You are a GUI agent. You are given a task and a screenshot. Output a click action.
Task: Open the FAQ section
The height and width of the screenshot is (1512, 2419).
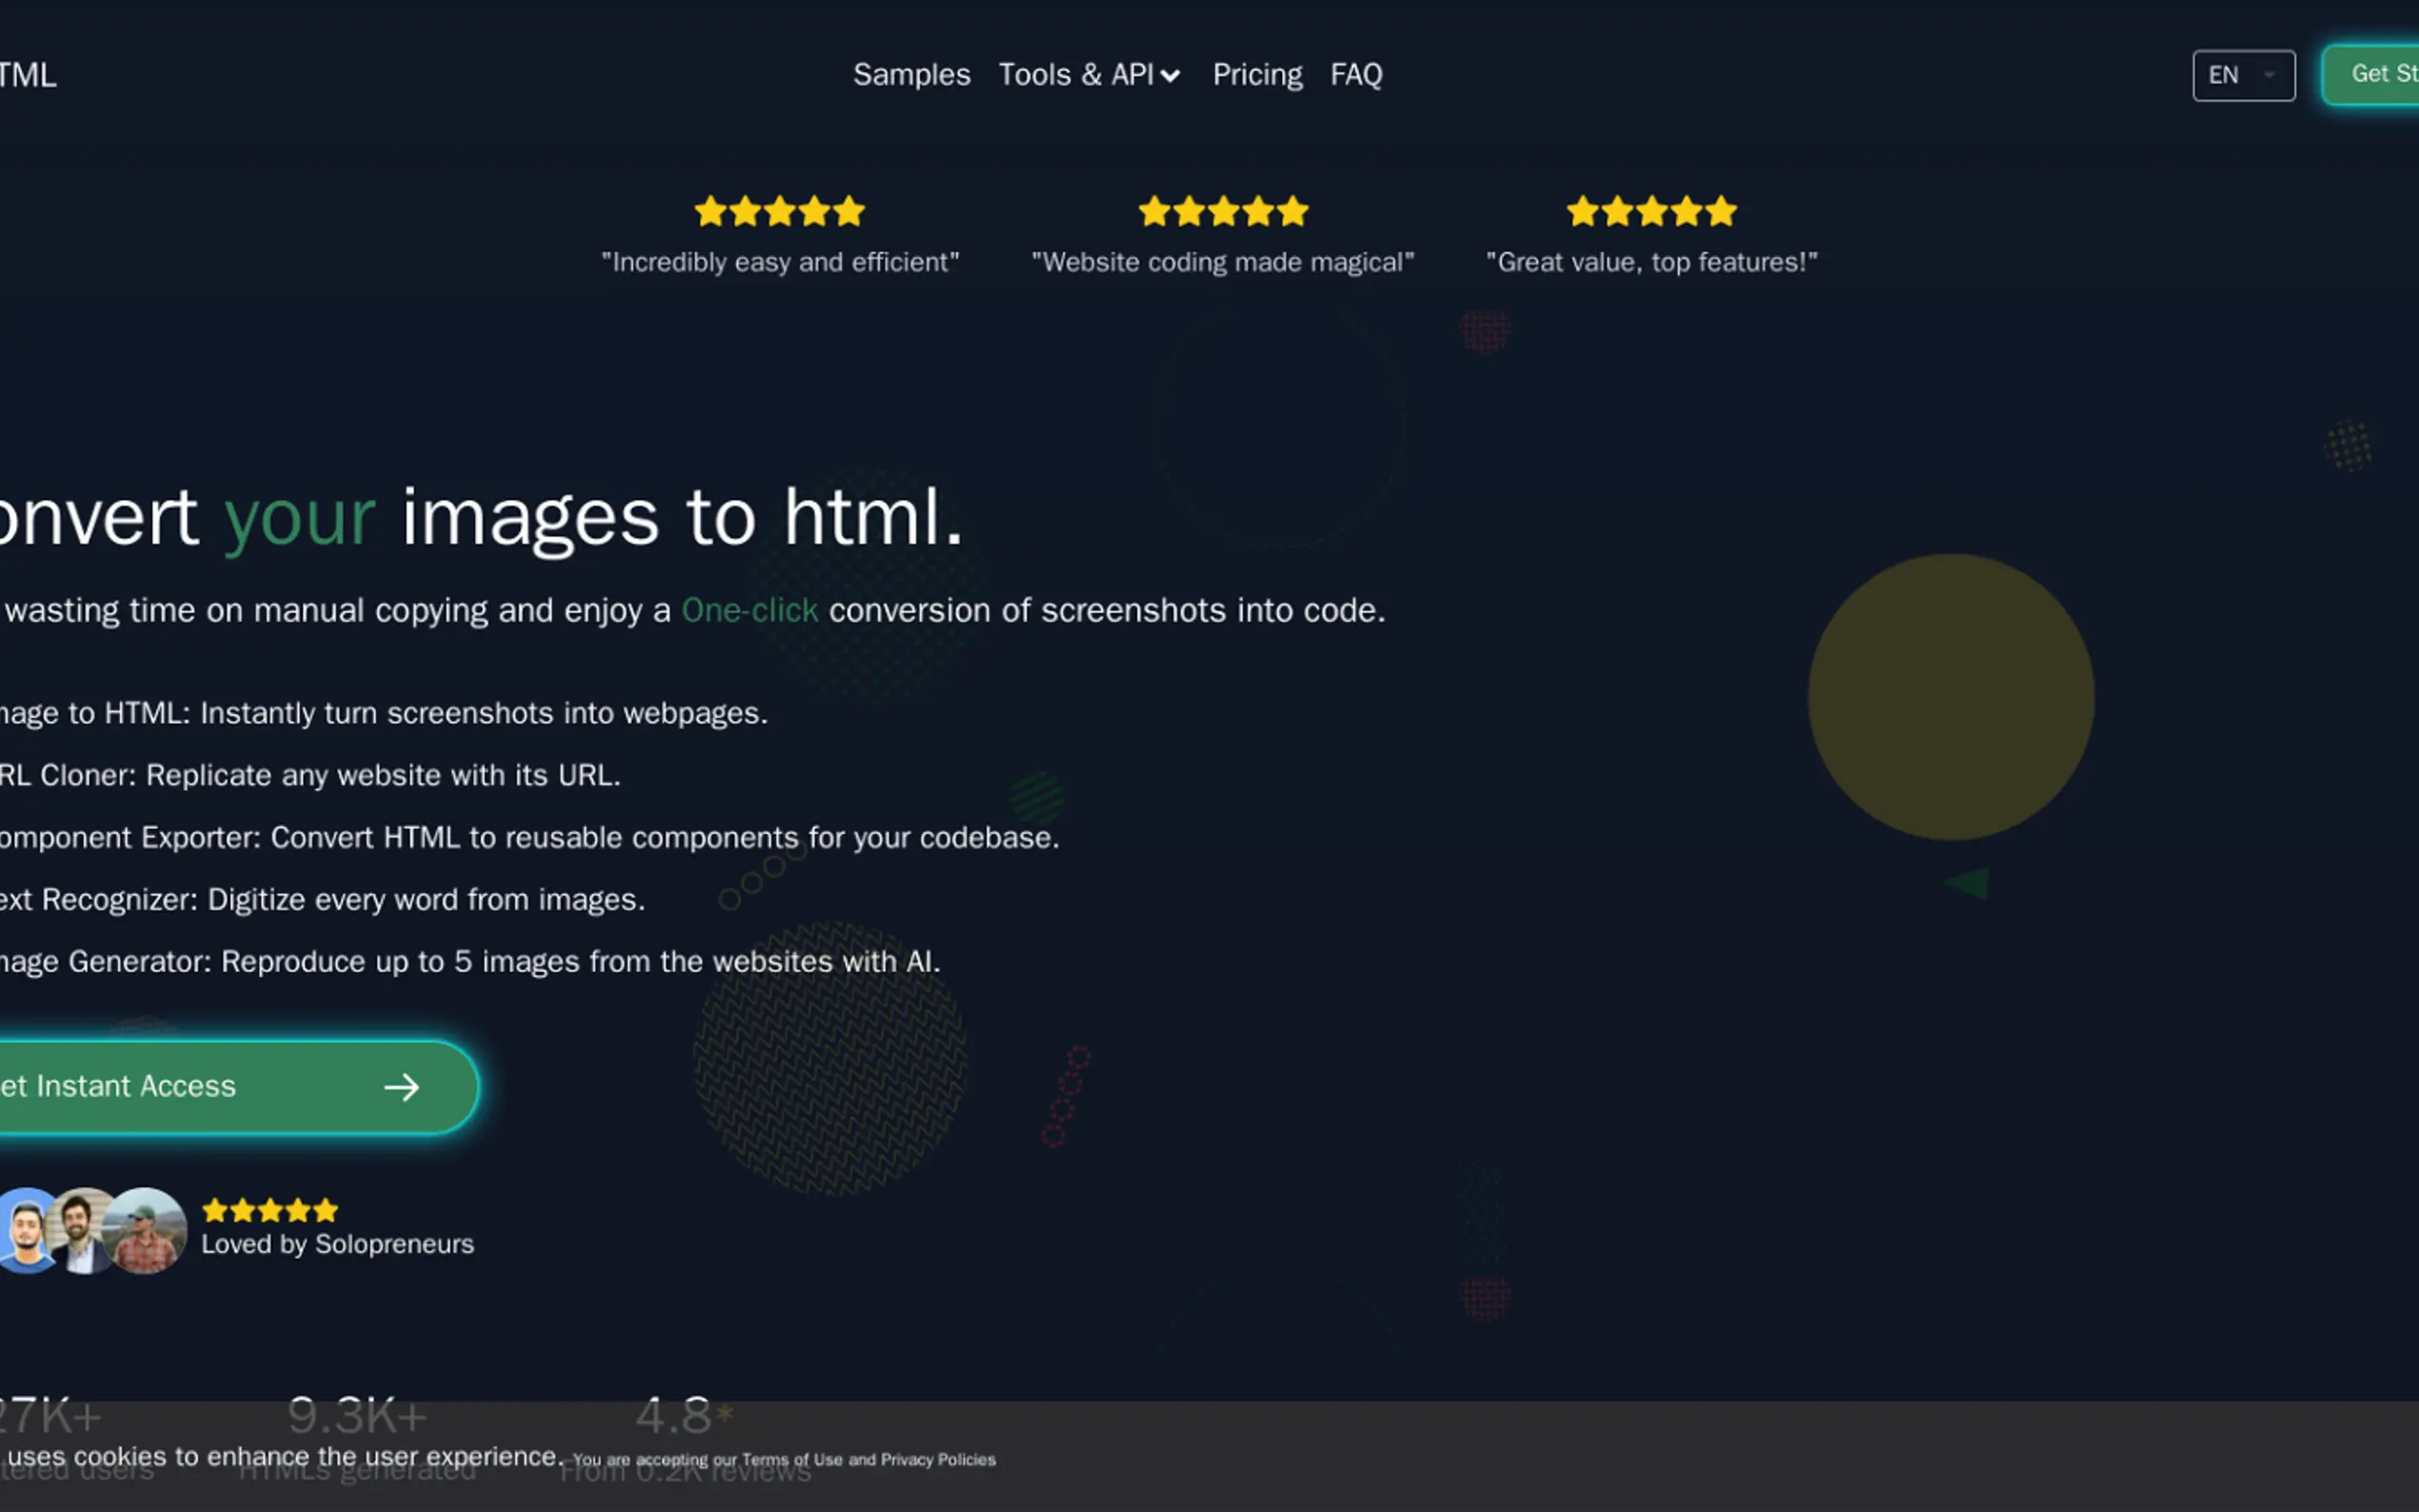tap(1355, 75)
